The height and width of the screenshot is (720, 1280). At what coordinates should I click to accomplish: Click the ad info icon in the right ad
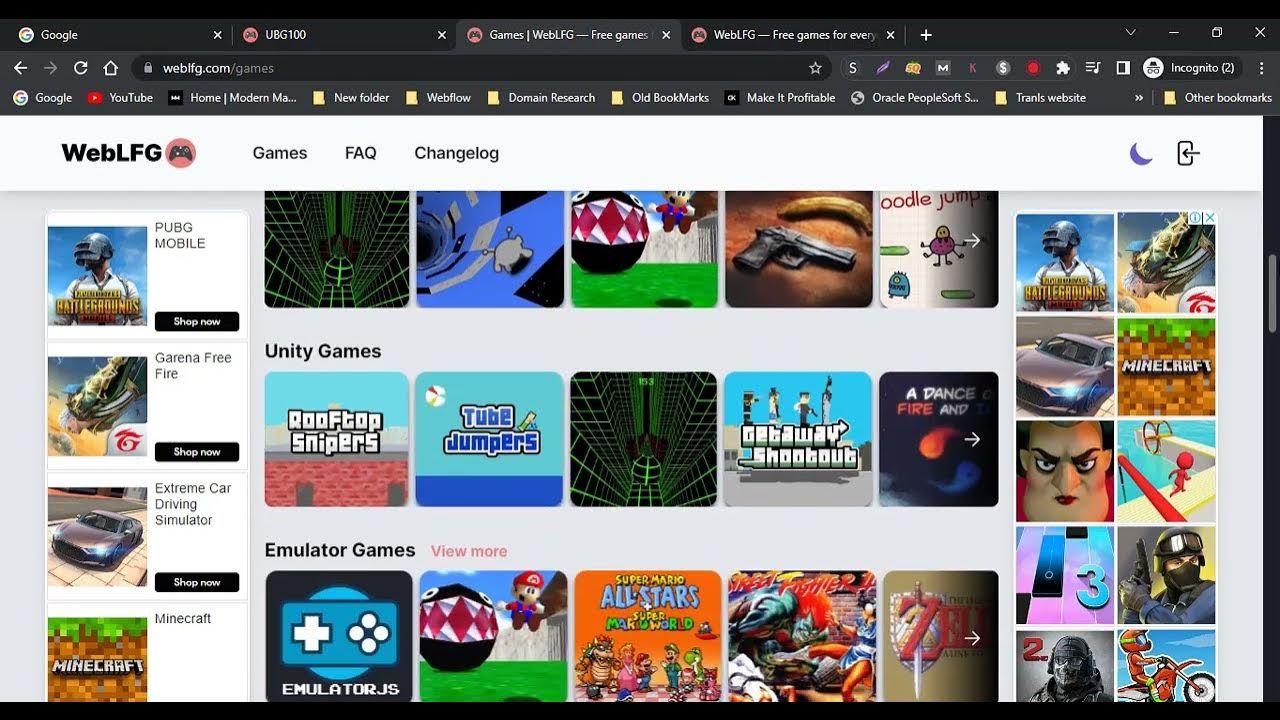coord(1195,218)
